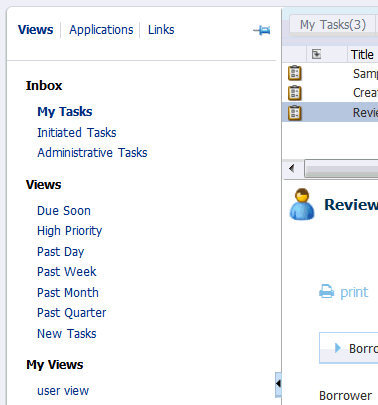
Task: Open the user view under My Views
Action: 63,391
